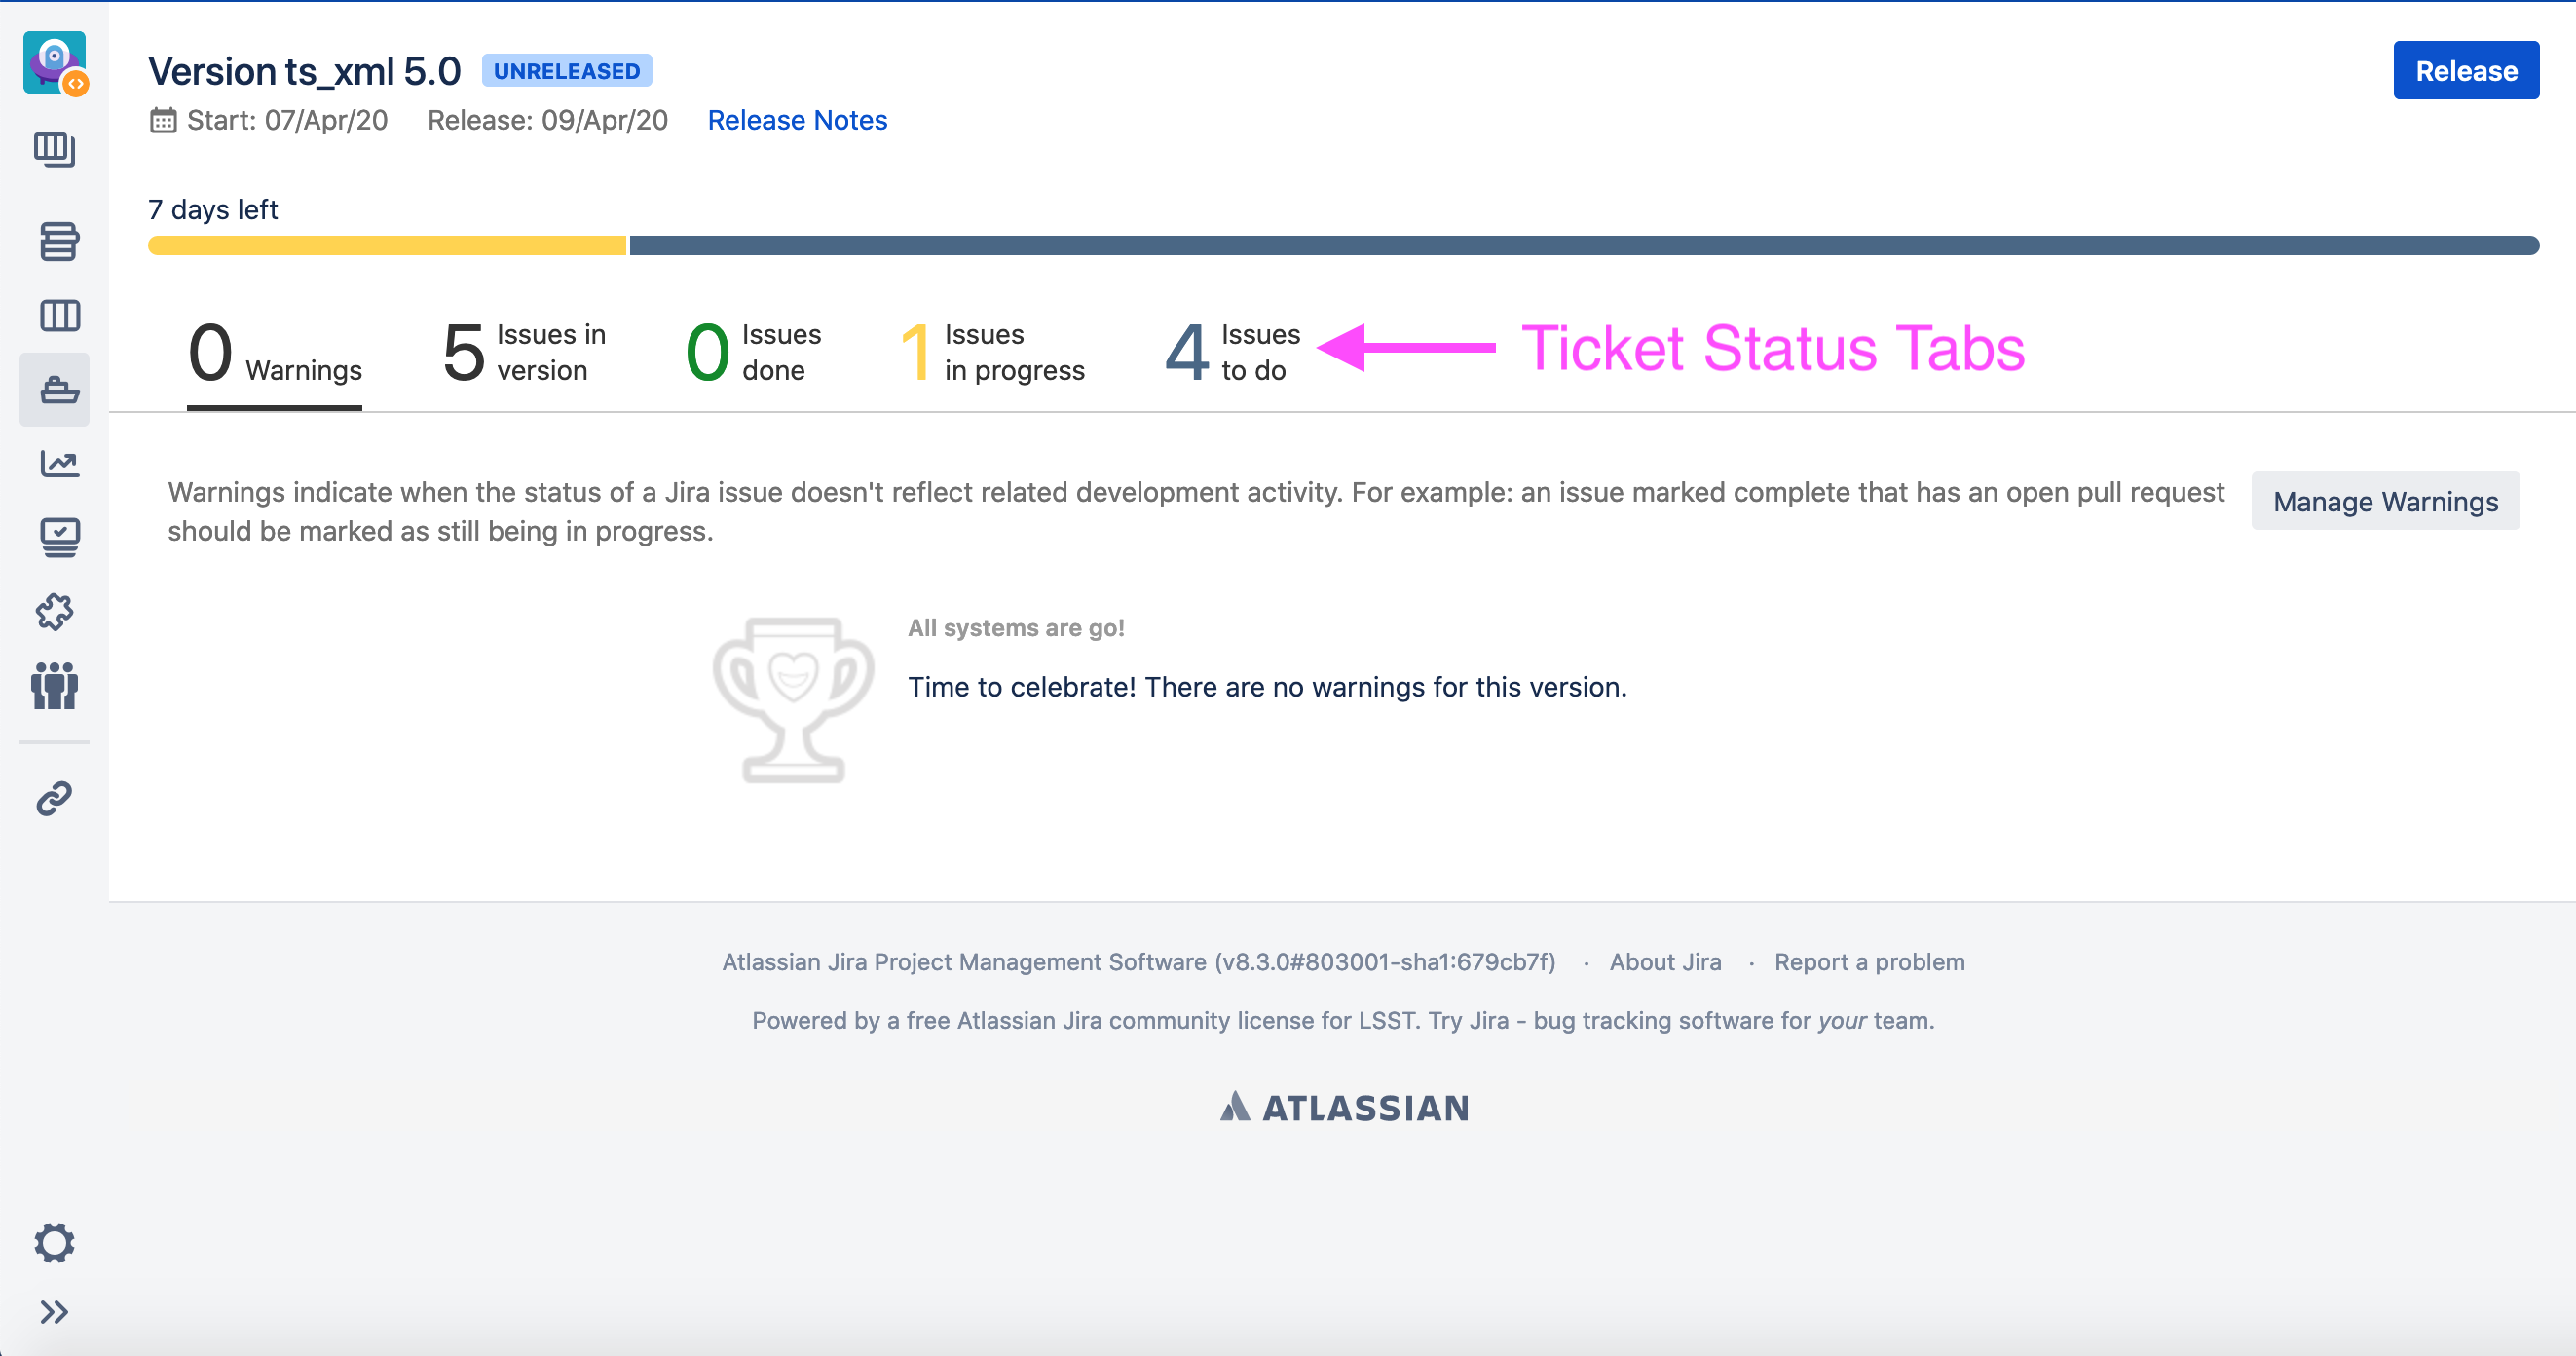
Task: Open the Active sprints columns icon
Action: (x=59, y=316)
